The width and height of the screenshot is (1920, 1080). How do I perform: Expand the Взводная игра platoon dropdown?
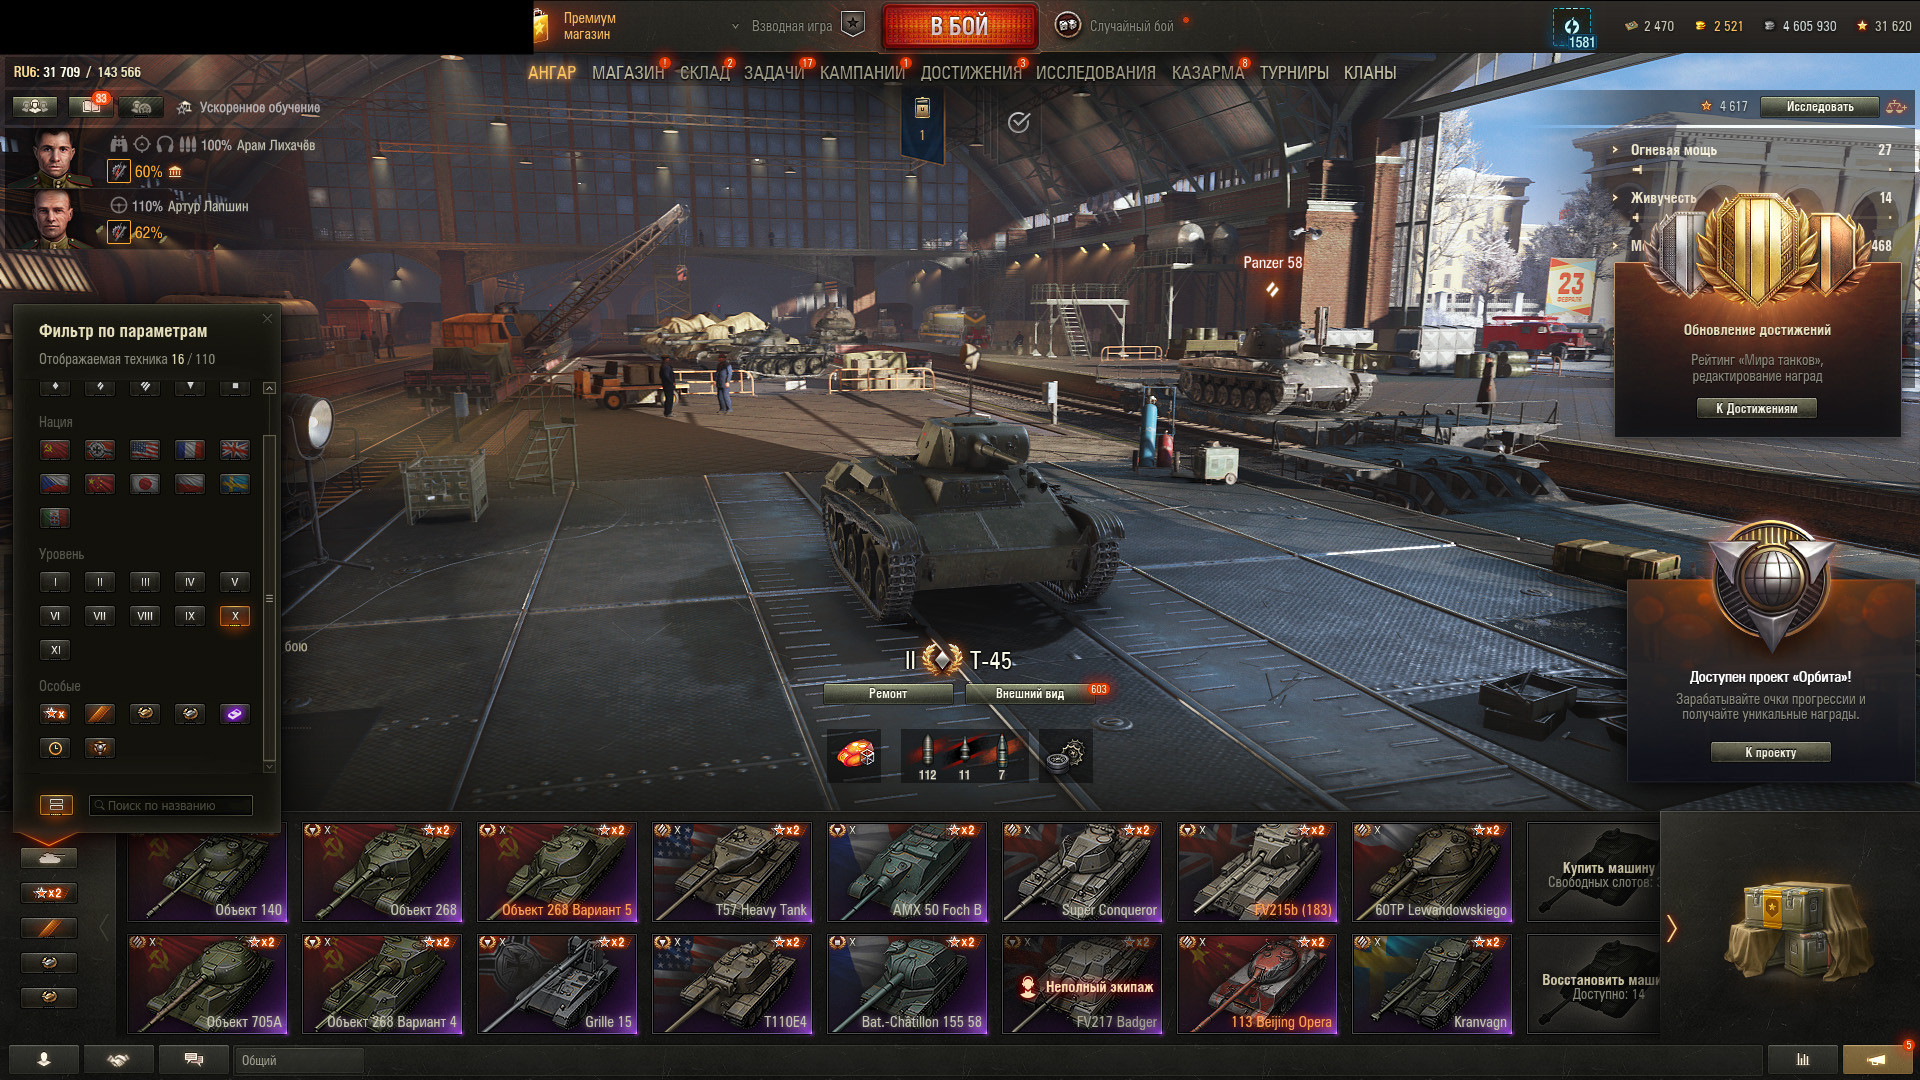[x=736, y=26]
